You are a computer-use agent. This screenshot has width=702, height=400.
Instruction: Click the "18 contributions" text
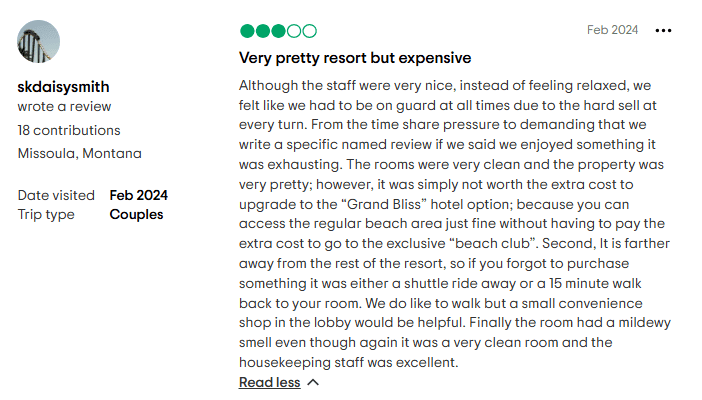point(69,130)
